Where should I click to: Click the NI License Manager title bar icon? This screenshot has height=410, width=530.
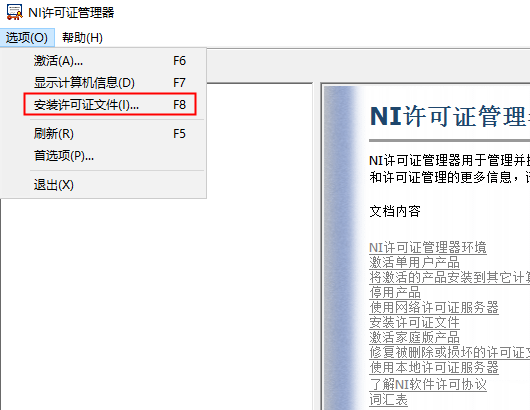coord(15,12)
